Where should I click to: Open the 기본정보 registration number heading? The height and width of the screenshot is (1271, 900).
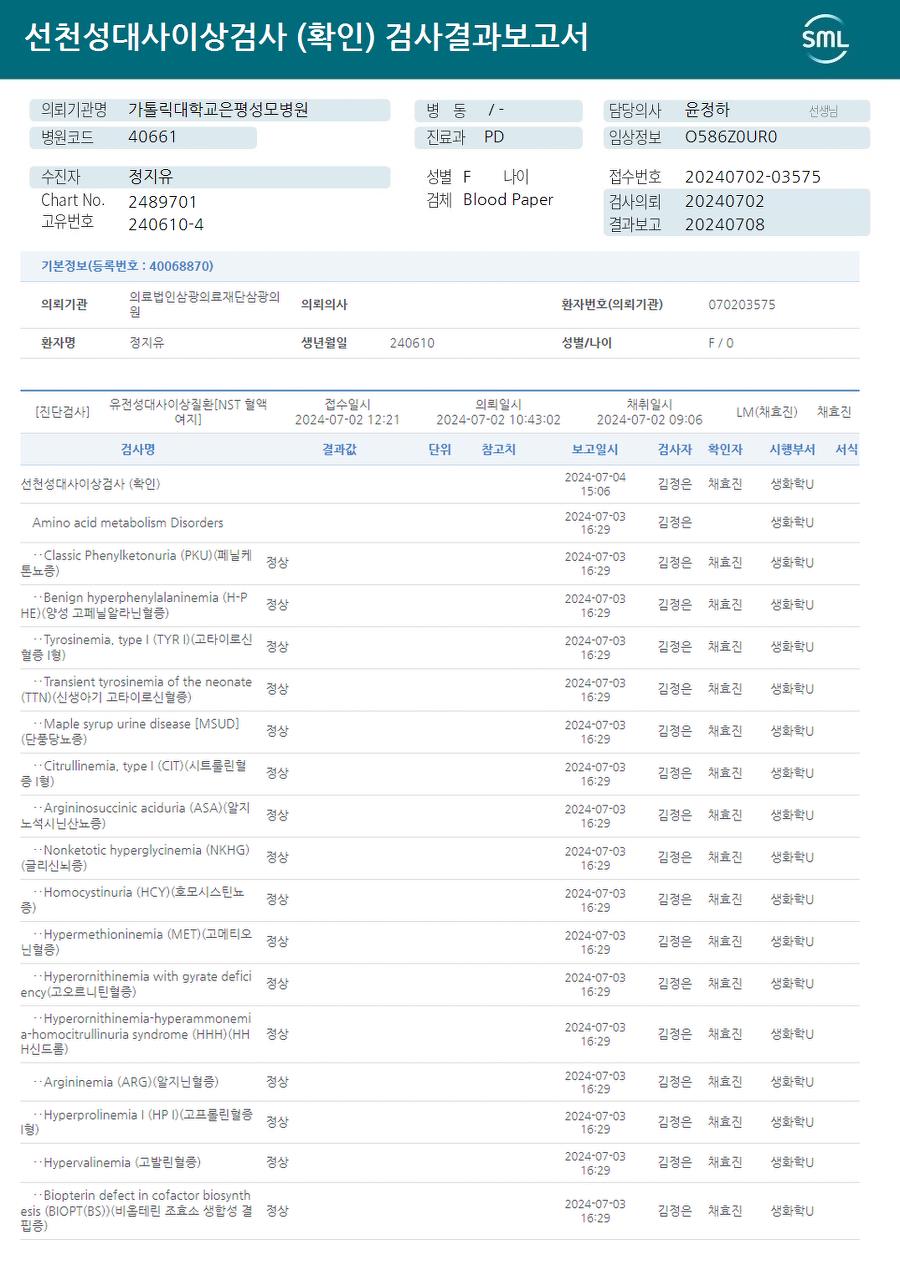point(127,266)
